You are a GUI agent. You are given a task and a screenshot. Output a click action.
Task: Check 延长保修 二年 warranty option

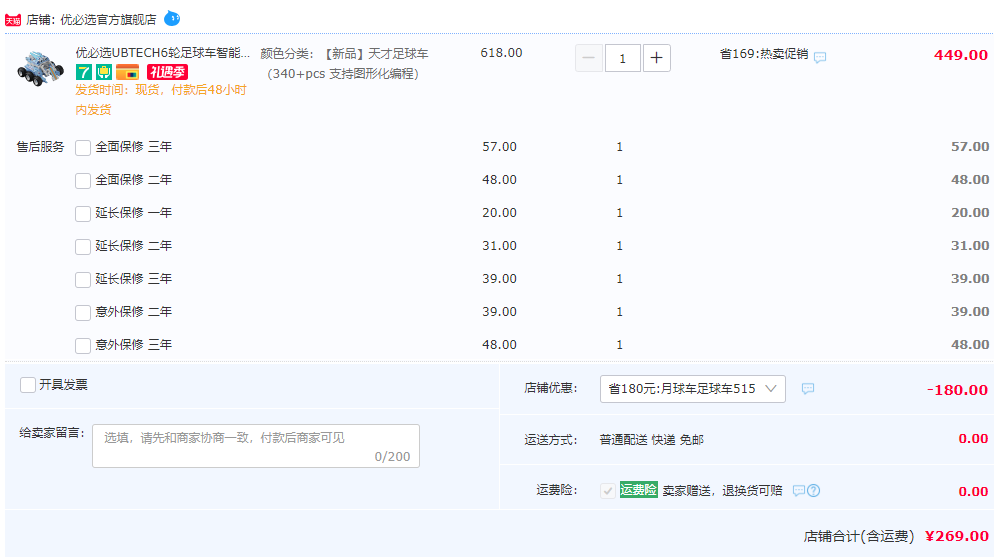click(83, 246)
